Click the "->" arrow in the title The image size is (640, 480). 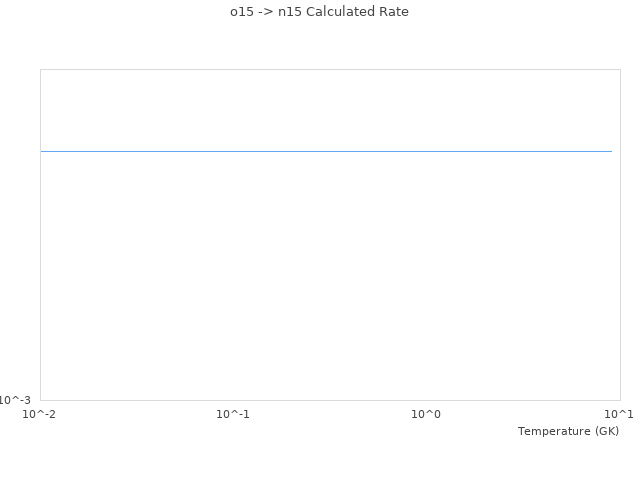(265, 12)
